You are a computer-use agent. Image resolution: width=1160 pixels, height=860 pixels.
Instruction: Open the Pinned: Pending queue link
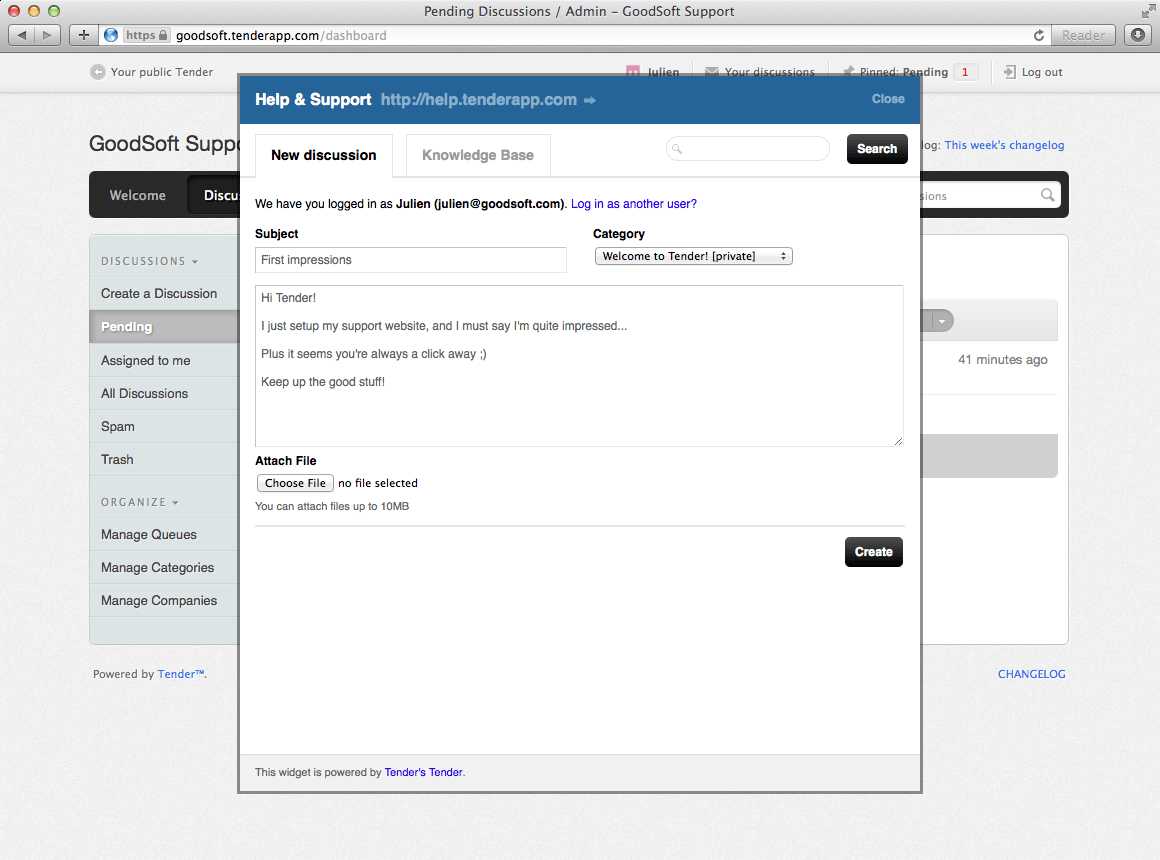pos(903,72)
